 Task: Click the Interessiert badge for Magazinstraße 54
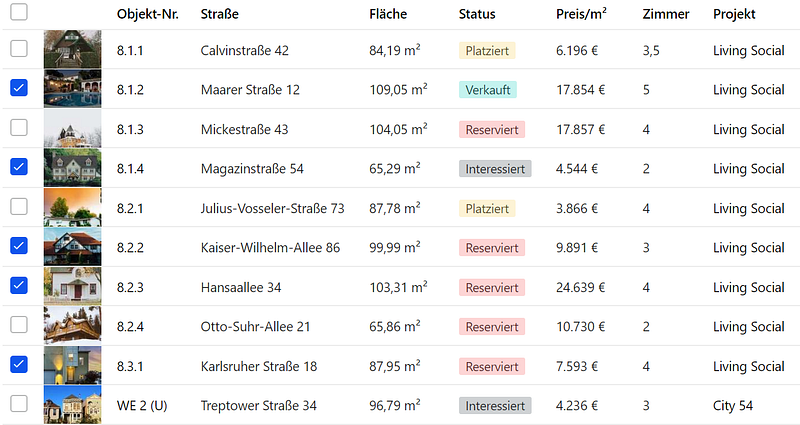(x=495, y=169)
